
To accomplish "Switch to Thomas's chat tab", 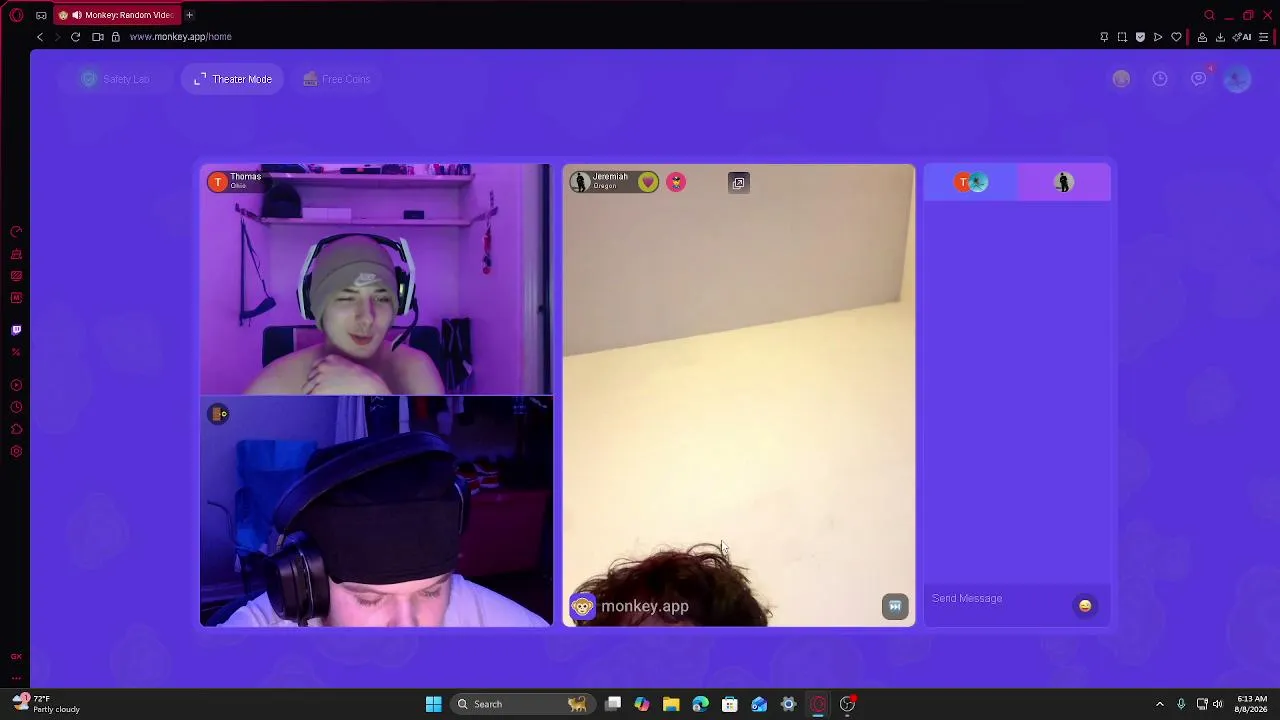I will [x=971, y=182].
